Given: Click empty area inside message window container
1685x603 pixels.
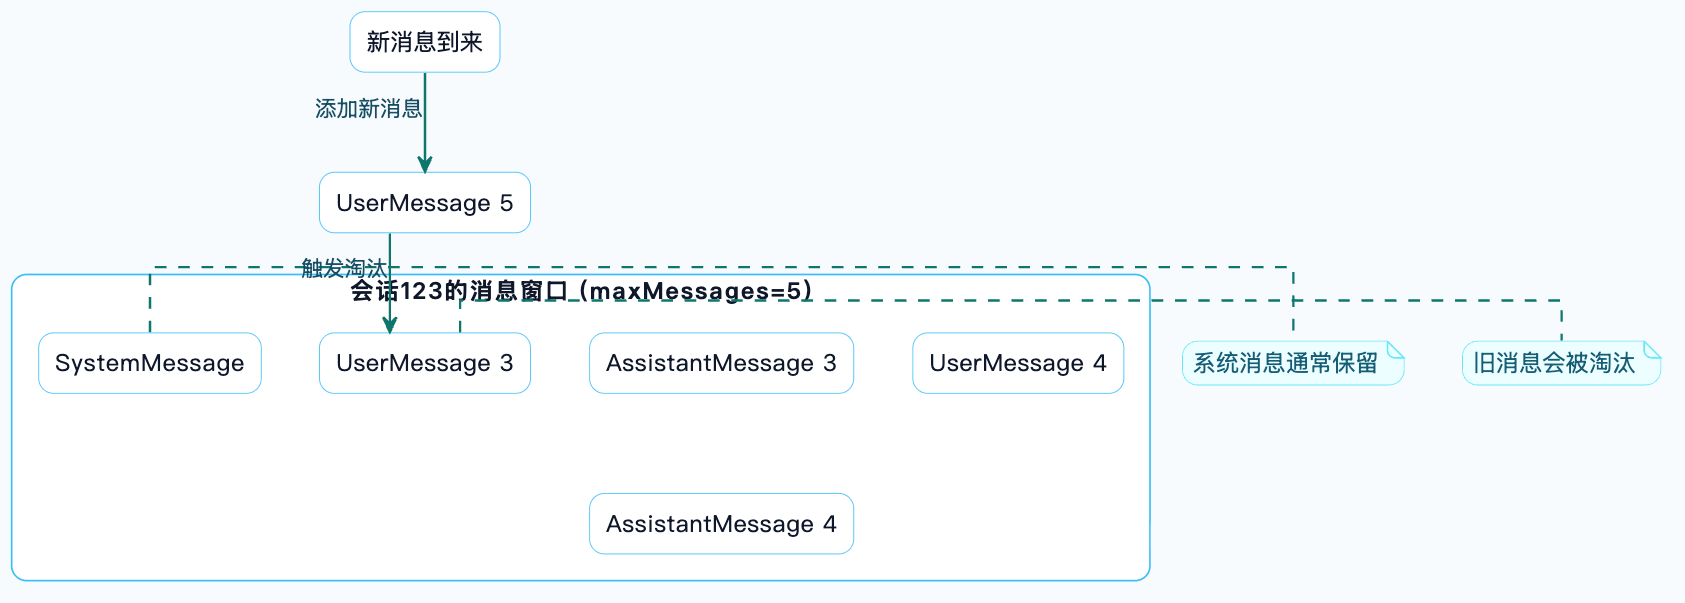Looking at the screenshot, I should tap(300, 480).
